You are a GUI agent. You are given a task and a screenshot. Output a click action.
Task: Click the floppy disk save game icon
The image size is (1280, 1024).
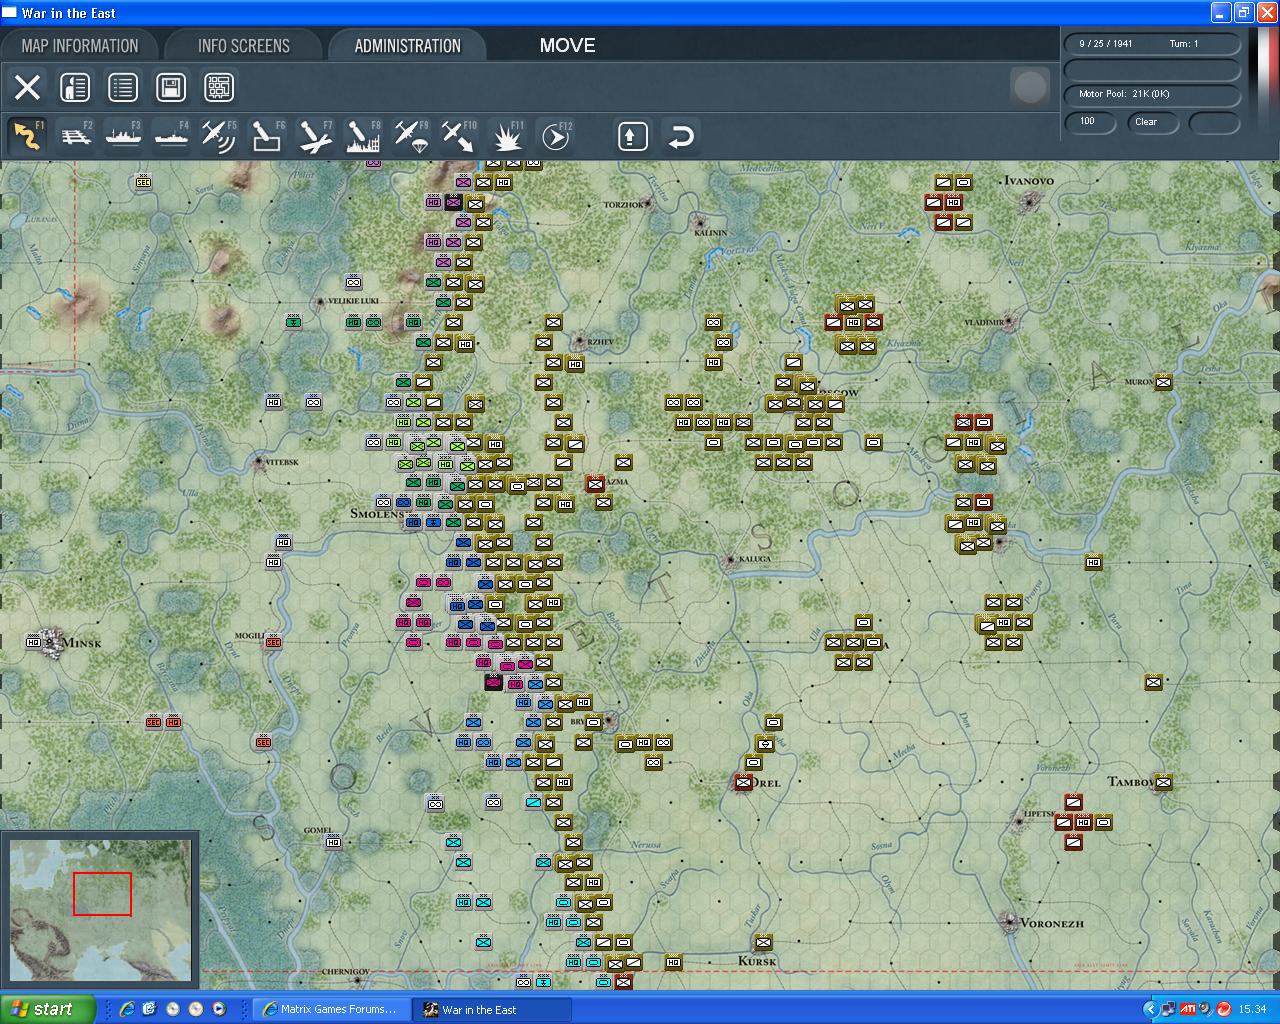(x=171, y=87)
